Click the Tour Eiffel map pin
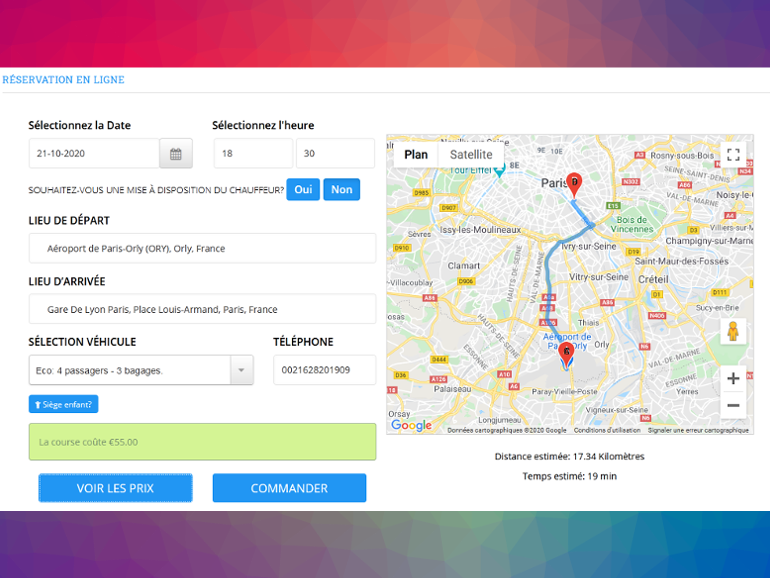 (x=499, y=171)
